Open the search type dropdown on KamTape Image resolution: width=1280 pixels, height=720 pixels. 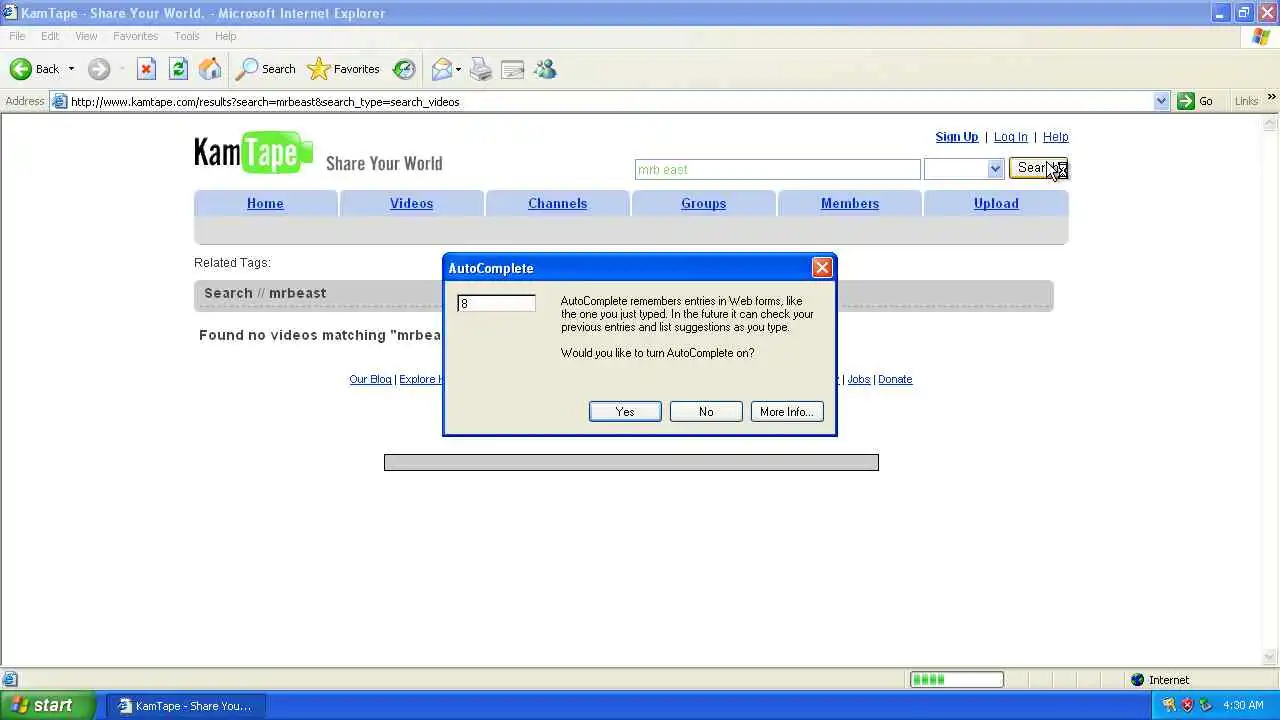[995, 169]
